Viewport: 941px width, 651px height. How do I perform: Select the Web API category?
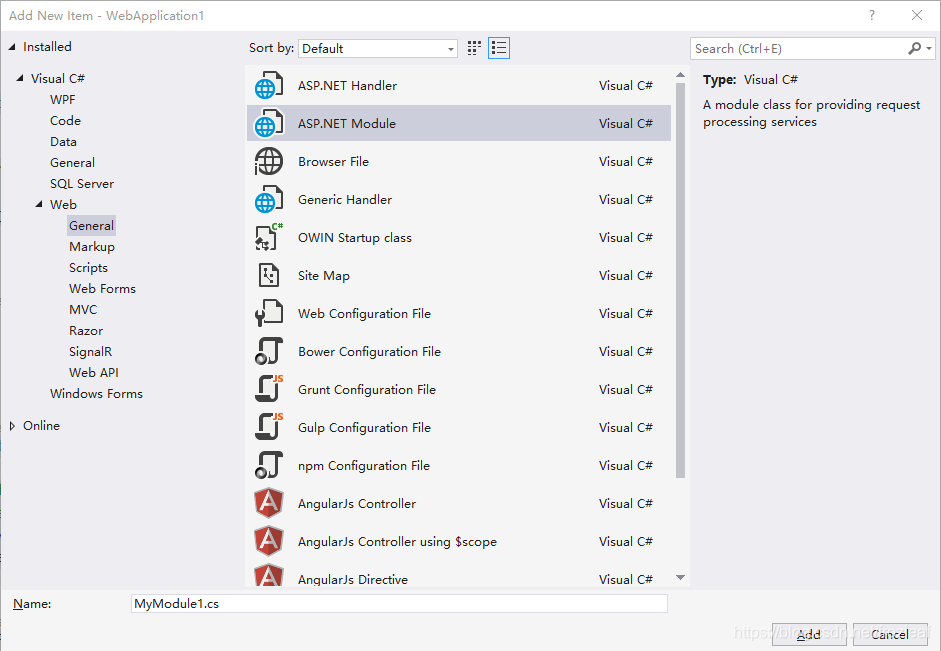[x=94, y=373]
